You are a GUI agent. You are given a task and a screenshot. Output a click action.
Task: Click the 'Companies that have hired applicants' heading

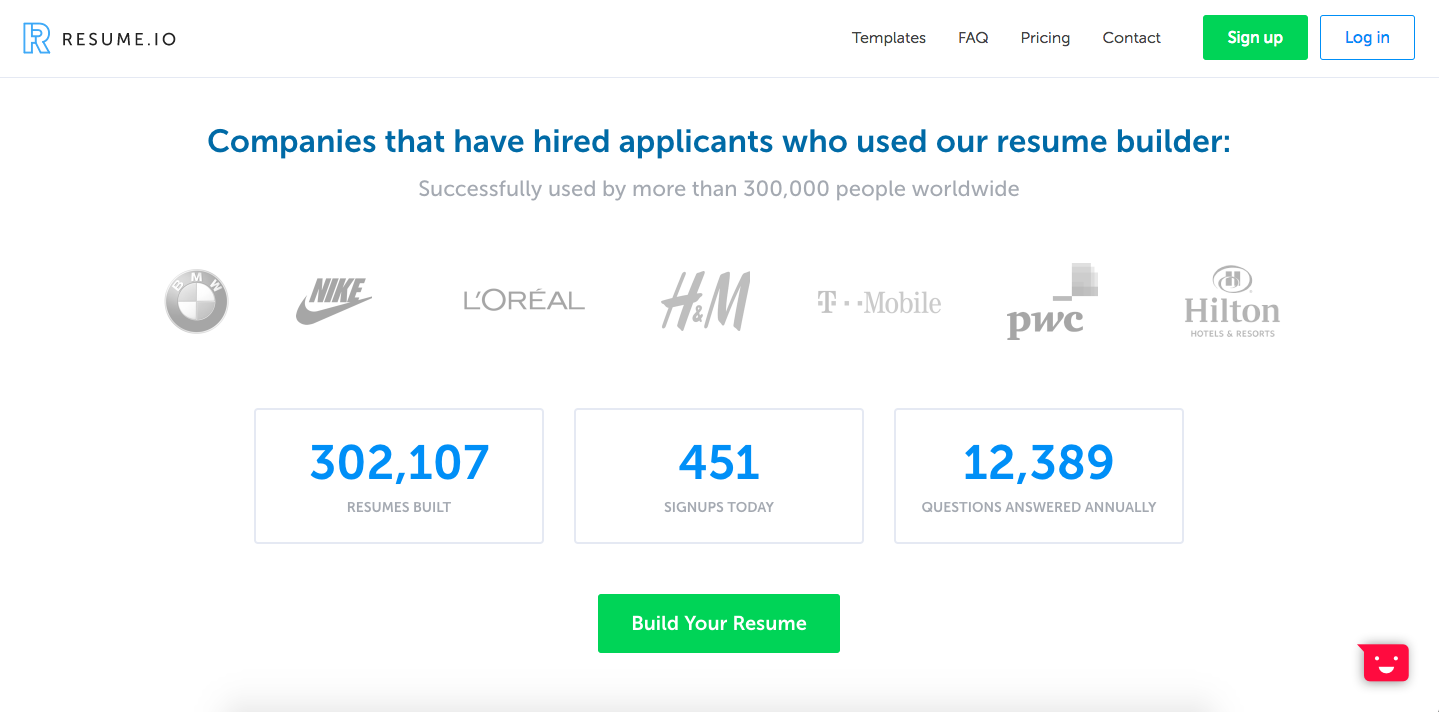click(x=719, y=141)
